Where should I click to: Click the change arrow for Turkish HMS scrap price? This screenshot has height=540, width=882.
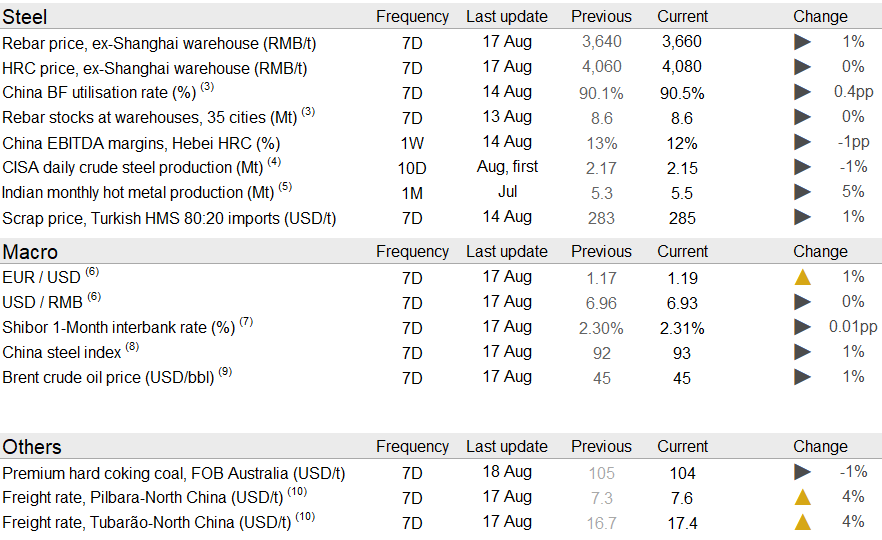pos(802,217)
